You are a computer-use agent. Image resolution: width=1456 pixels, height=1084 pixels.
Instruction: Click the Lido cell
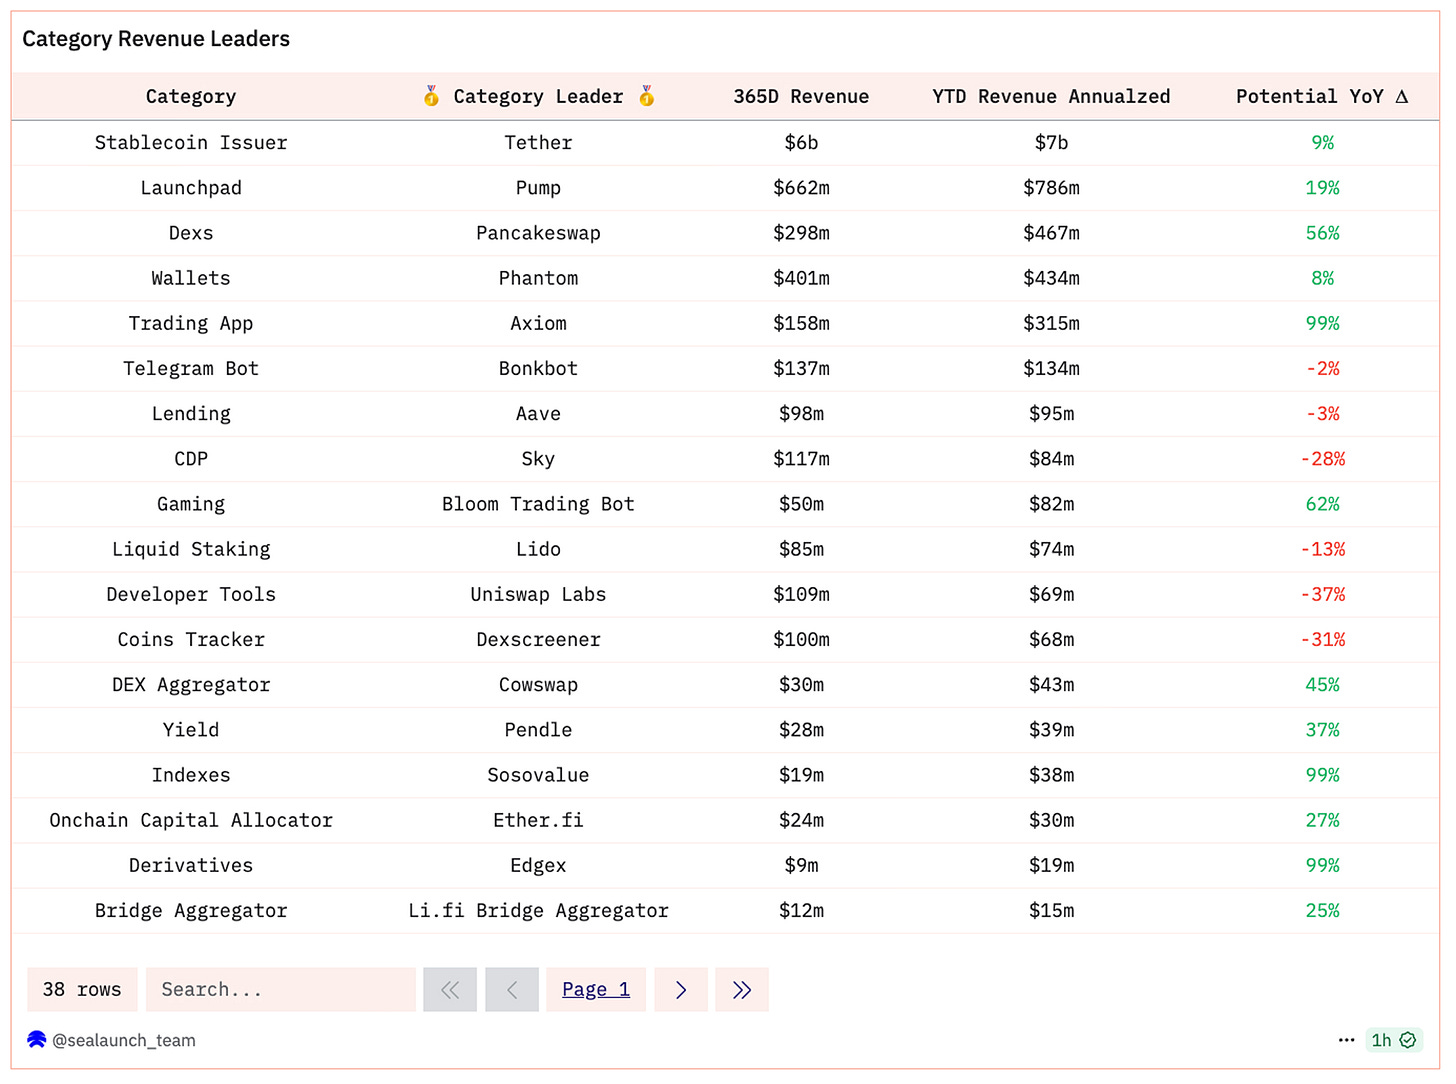click(x=538, y=549)
